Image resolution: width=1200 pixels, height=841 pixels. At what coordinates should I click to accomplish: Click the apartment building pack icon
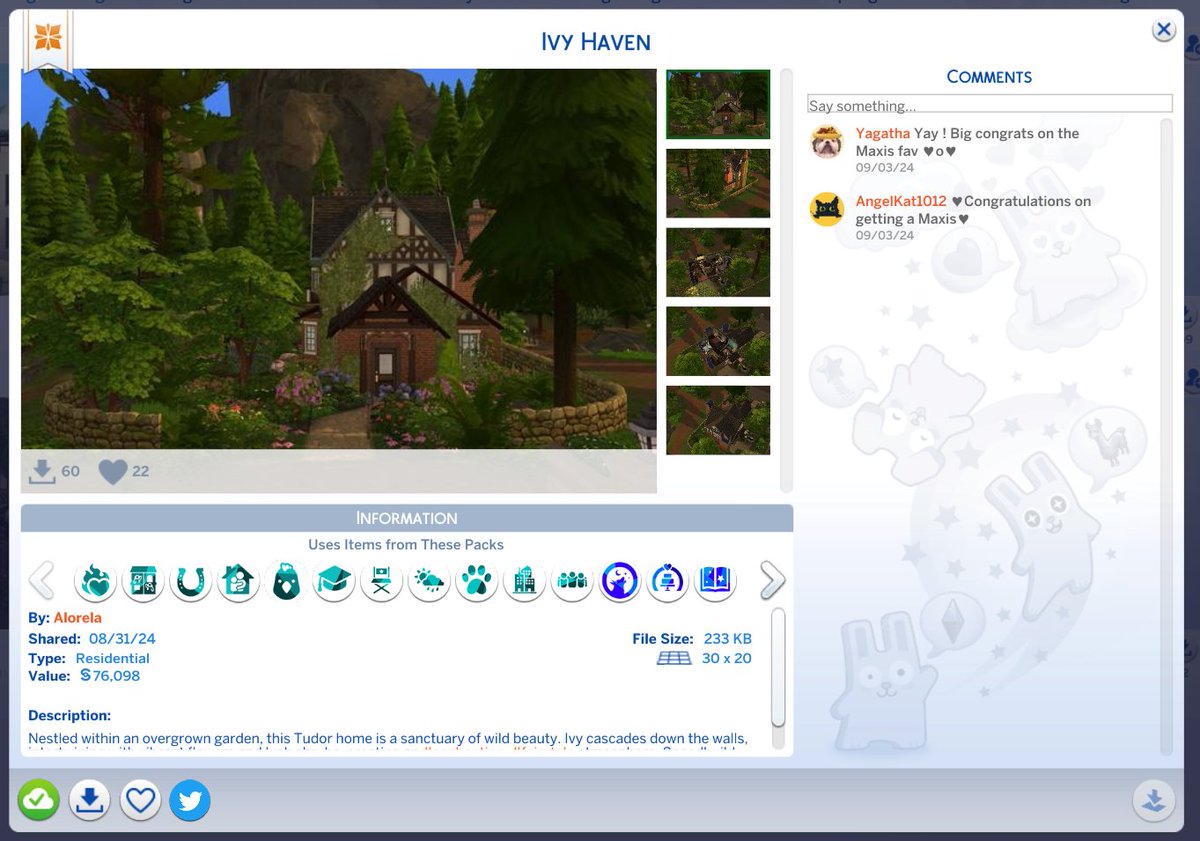(x=143, y=580)
